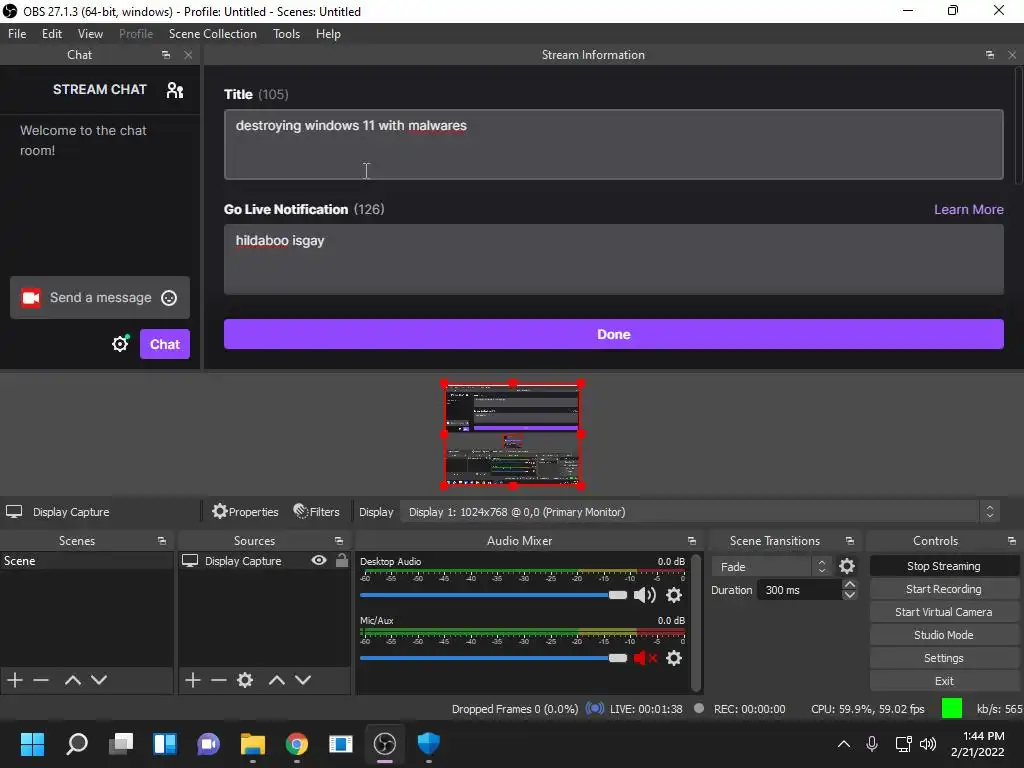Show hidden system tray icons chevron

[844, 744]
